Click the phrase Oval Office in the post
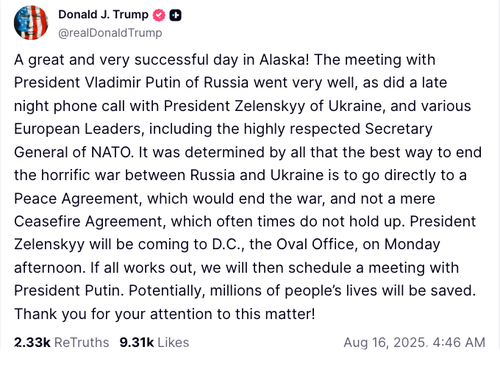 (x=315, y=244)
